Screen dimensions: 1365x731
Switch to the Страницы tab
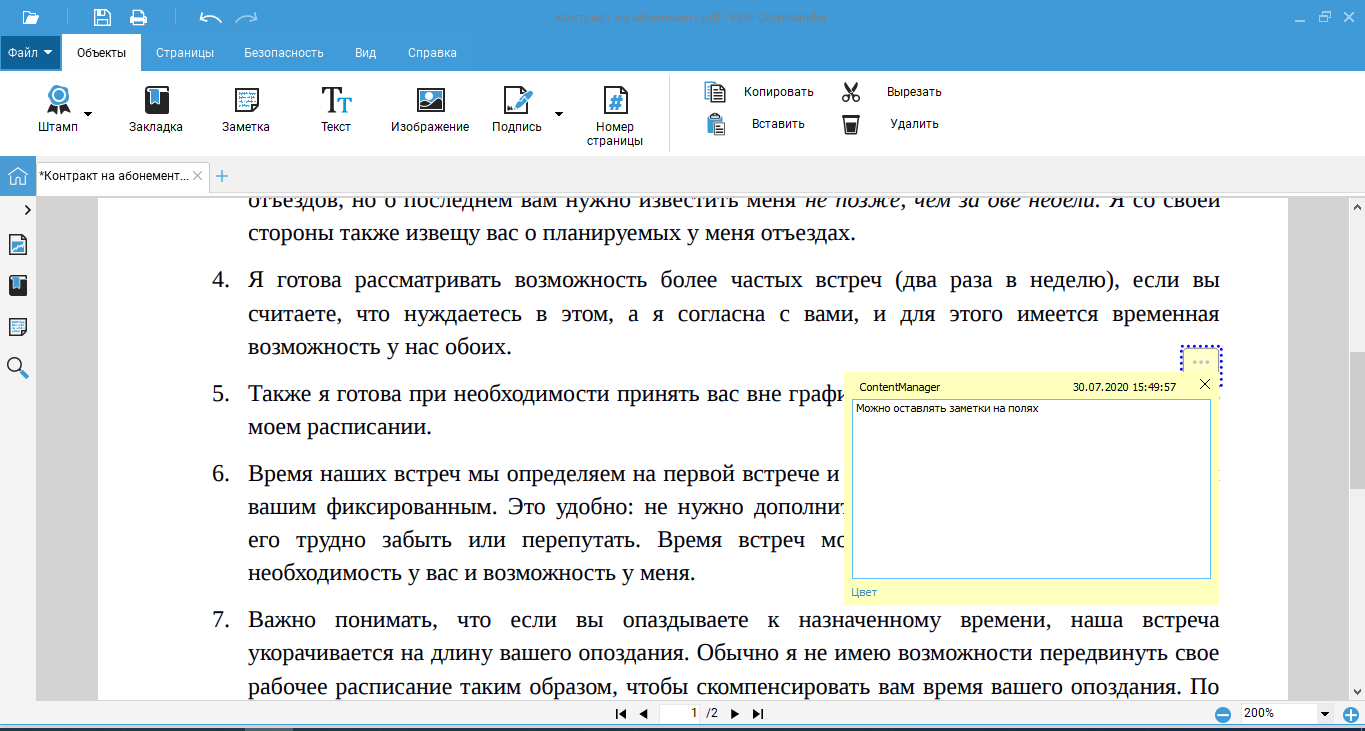pyautogui.click(x=185, y=53)
